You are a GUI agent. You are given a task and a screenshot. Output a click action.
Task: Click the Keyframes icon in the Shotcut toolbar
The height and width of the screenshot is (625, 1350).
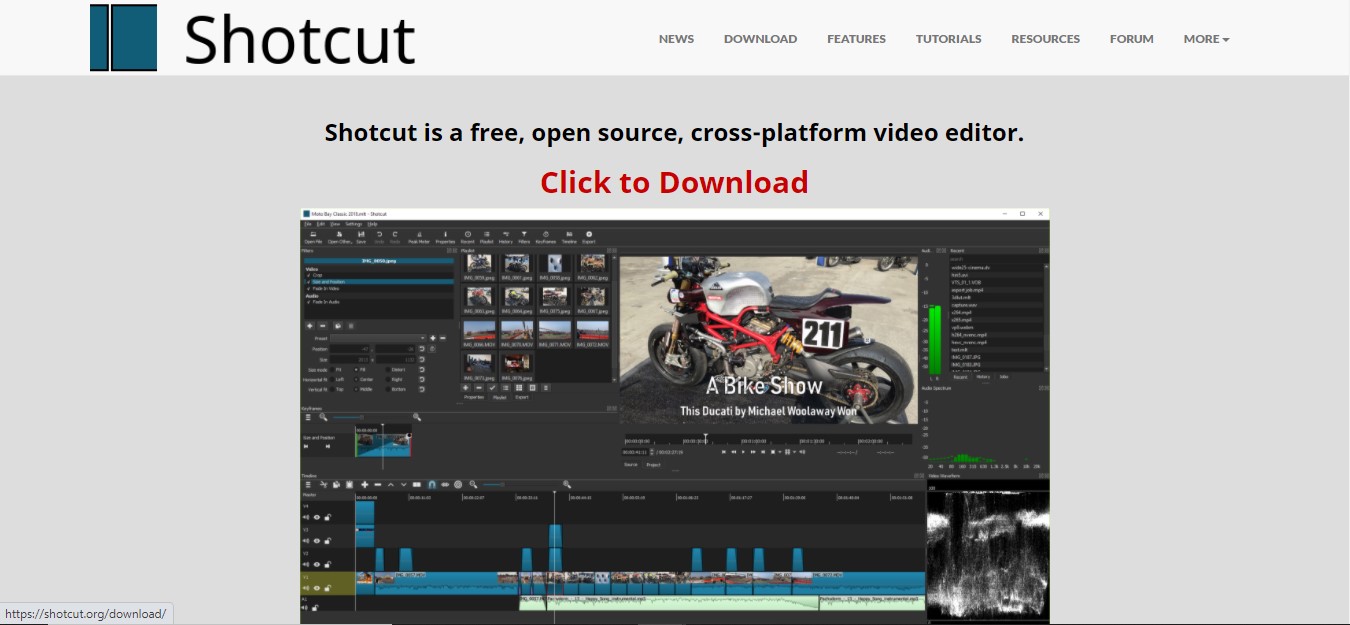click(x=546, y=237)
